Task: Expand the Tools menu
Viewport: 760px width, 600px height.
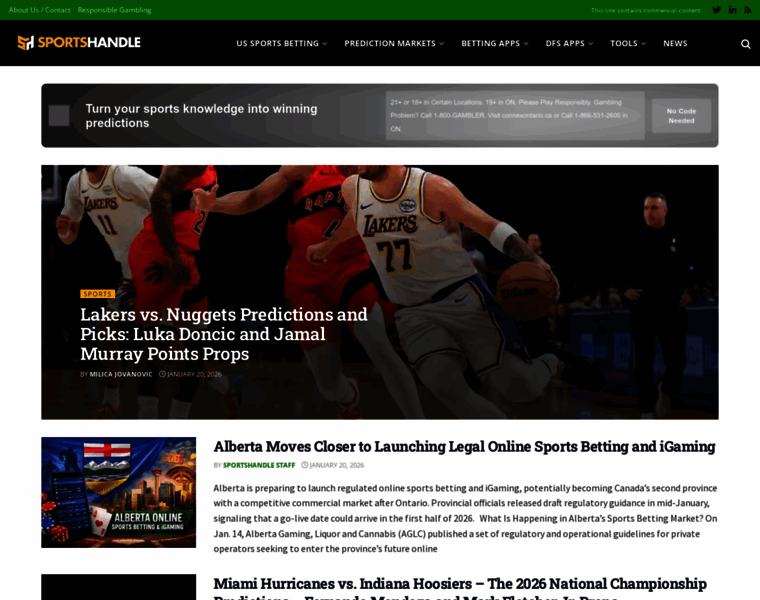Action: pyautogui.click(x=628, y=43)
